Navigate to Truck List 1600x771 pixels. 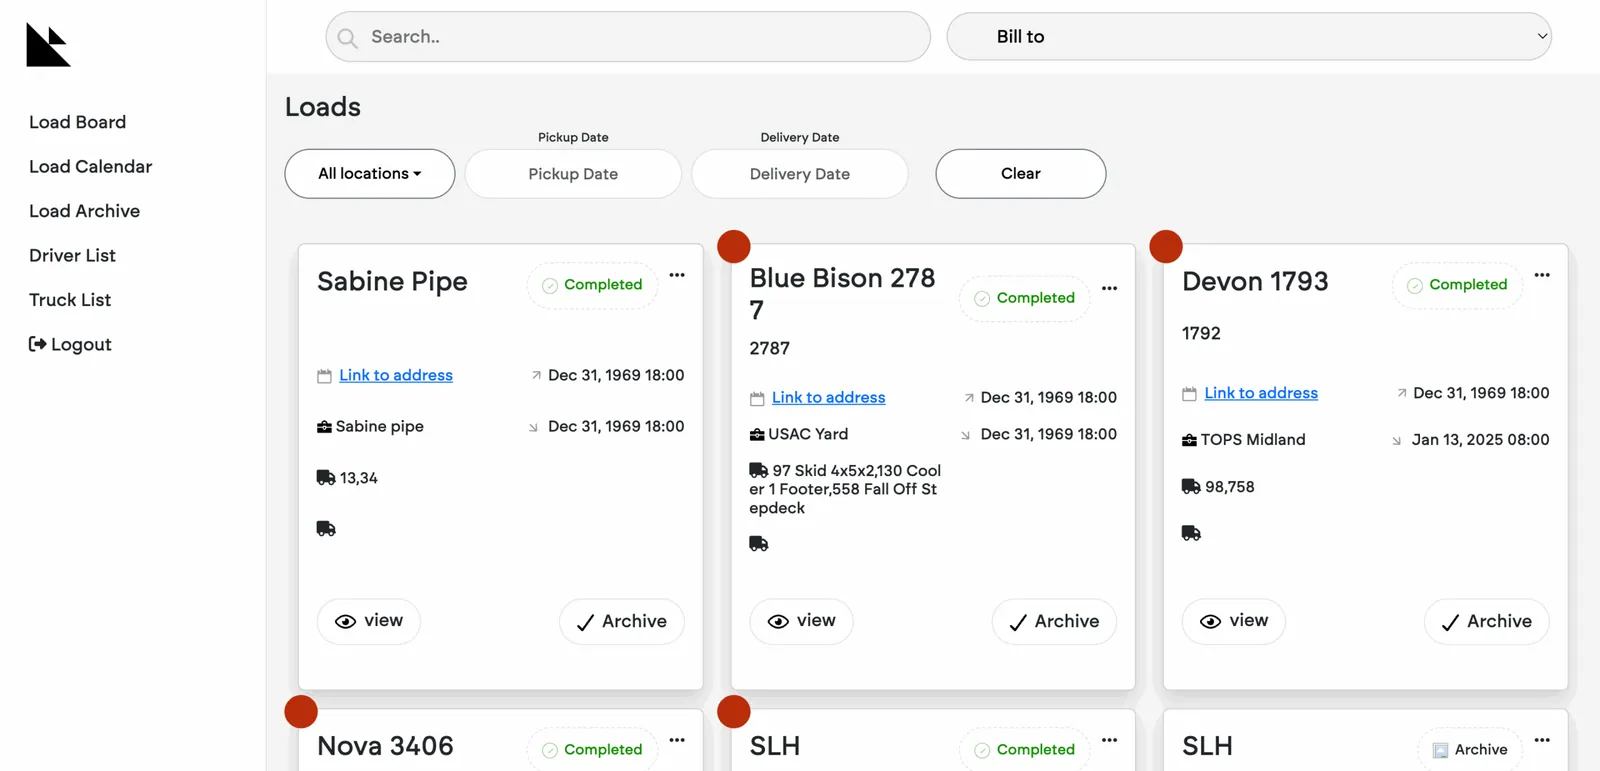coord(70,300)
